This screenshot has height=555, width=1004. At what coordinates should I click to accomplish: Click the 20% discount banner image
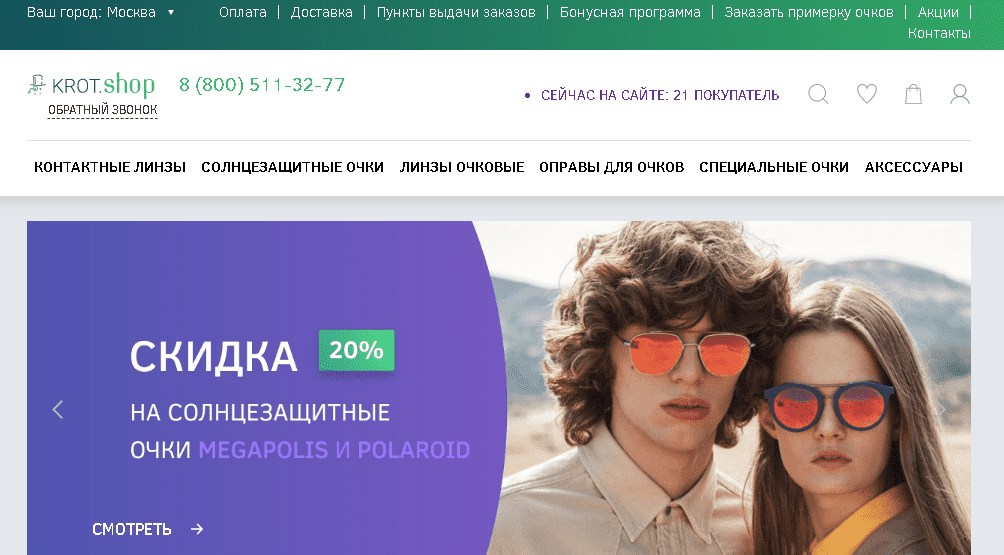point(499,388)
